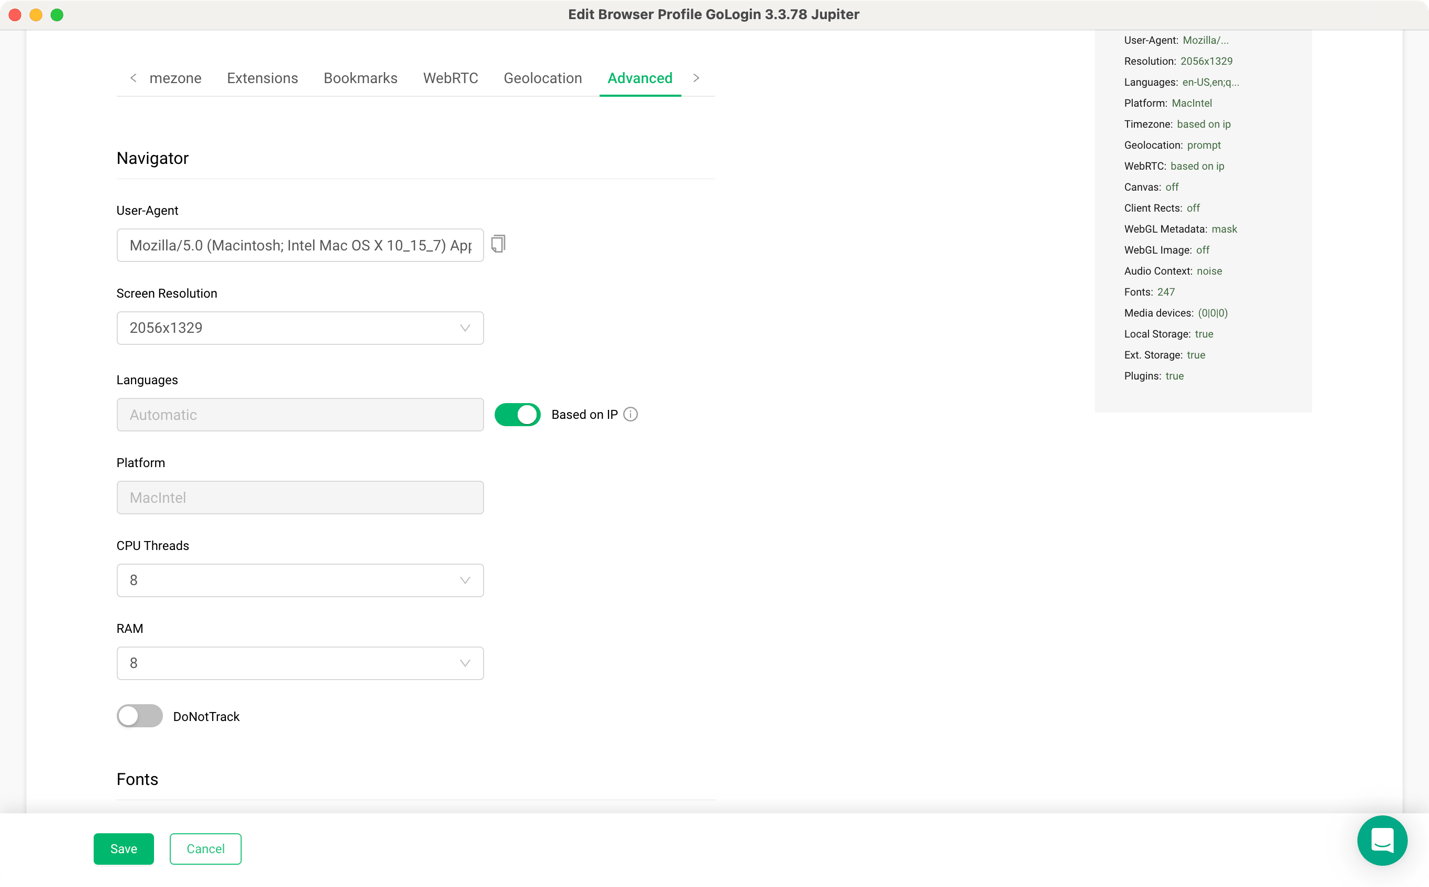1429x887 pixels.
Task: Click the Fonts 247 summary value
Action: click(x=1166, y=292)
